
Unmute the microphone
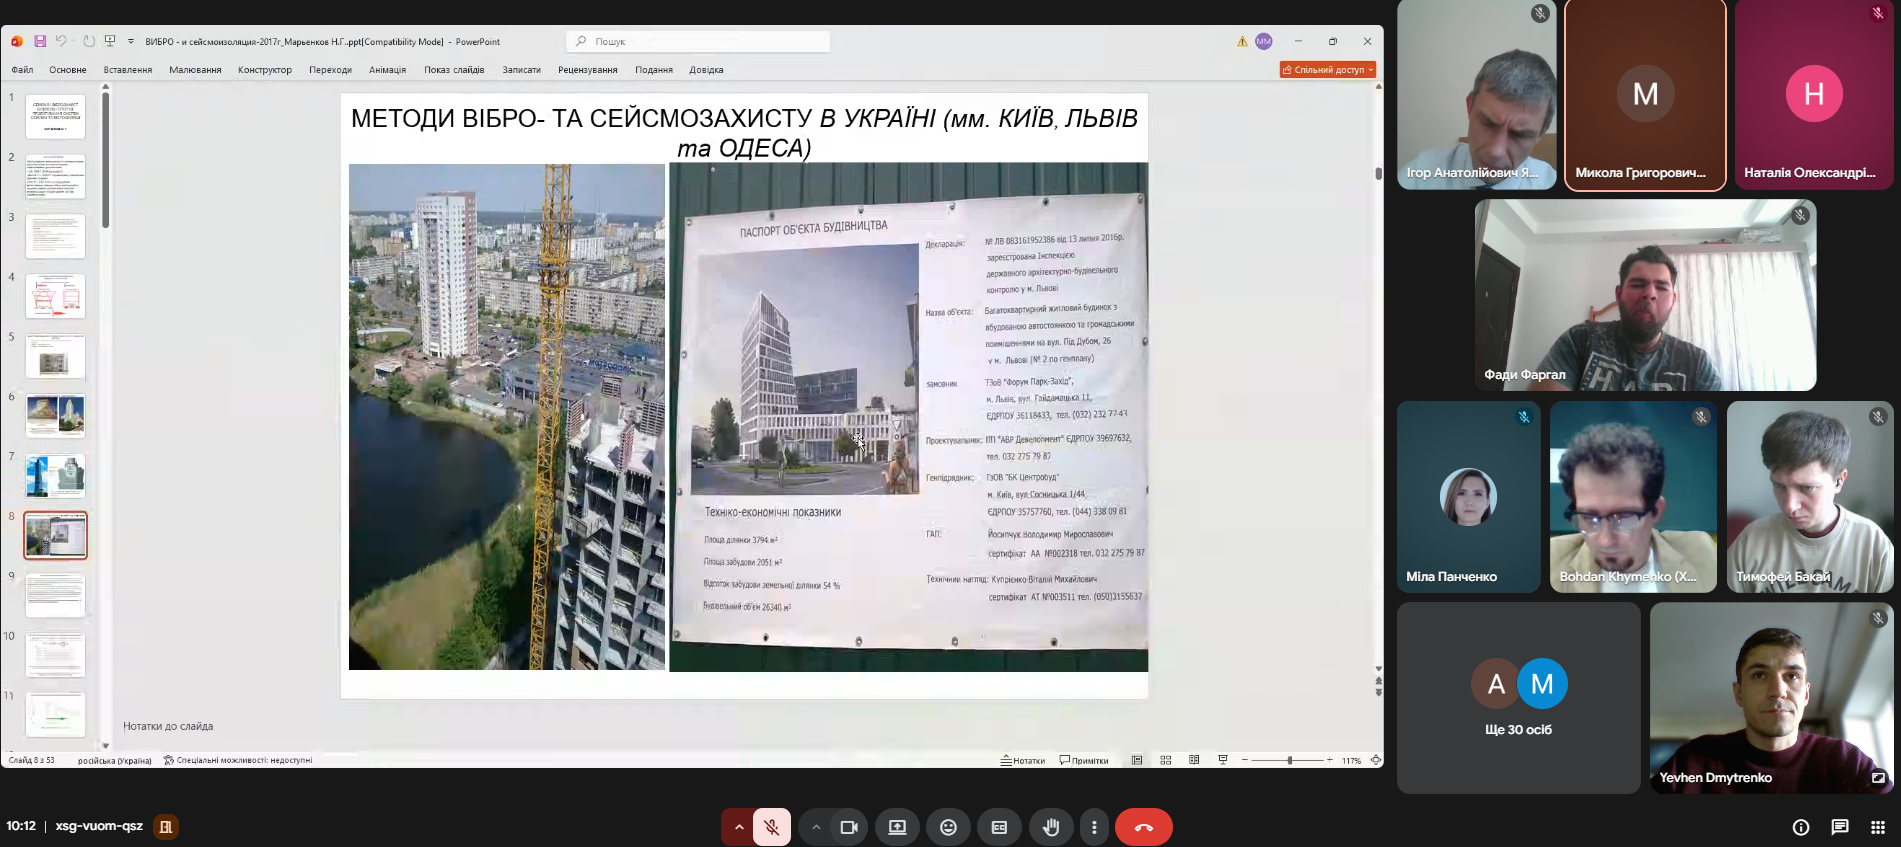[771, 827]
